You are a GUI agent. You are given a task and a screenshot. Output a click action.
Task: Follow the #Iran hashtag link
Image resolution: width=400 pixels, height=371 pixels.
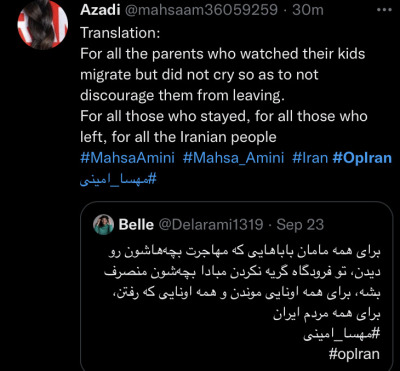[310, 158]
